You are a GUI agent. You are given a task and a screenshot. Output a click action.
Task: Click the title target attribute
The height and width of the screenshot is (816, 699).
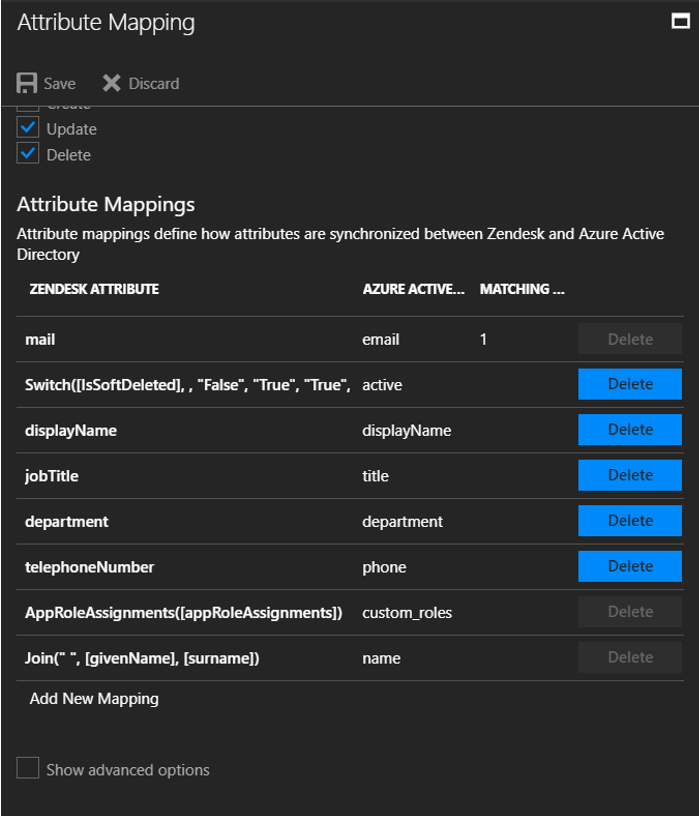tap(375, 476)
